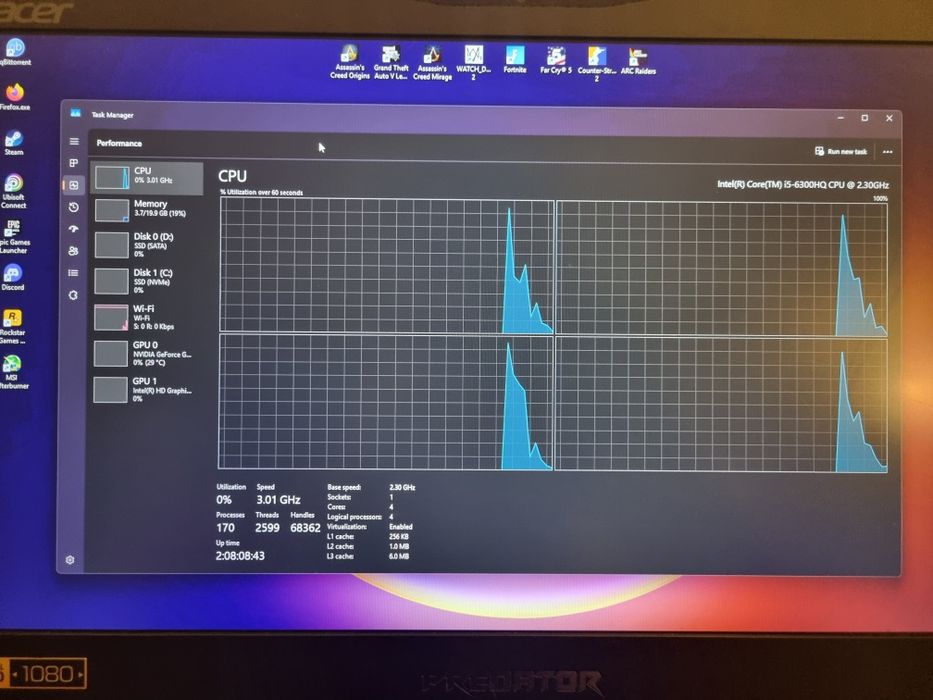This screenshot has width=933, height=700.
Task: Select GPU 0 NVIDIA GeForce entry
Action: (x=147, y=354)
